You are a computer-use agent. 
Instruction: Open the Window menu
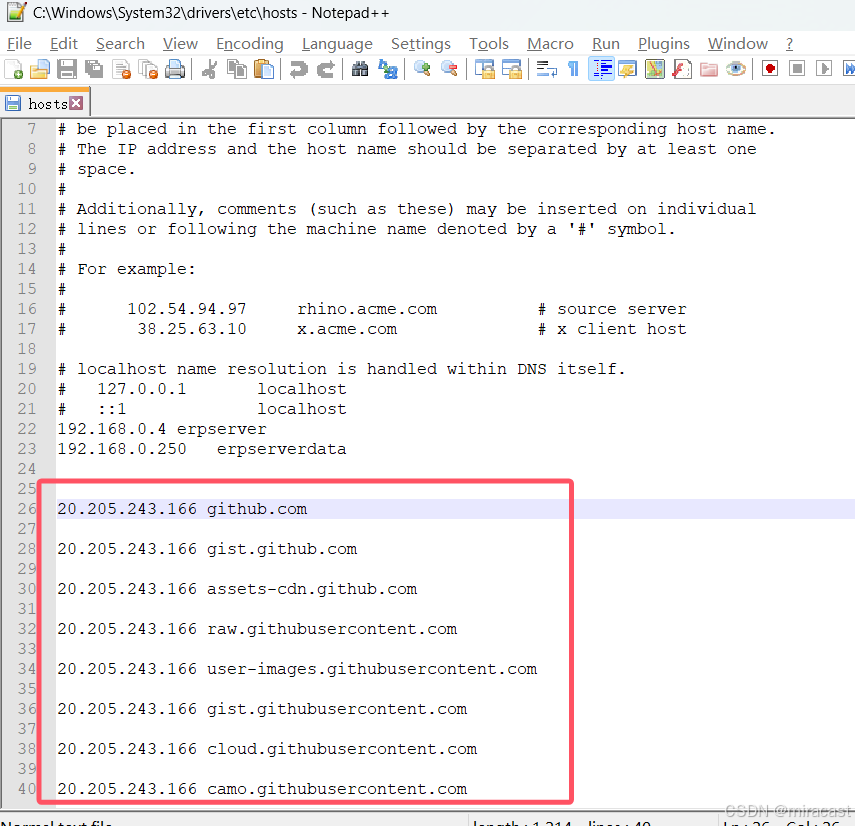pyautogui.click(x=738, y=44)
